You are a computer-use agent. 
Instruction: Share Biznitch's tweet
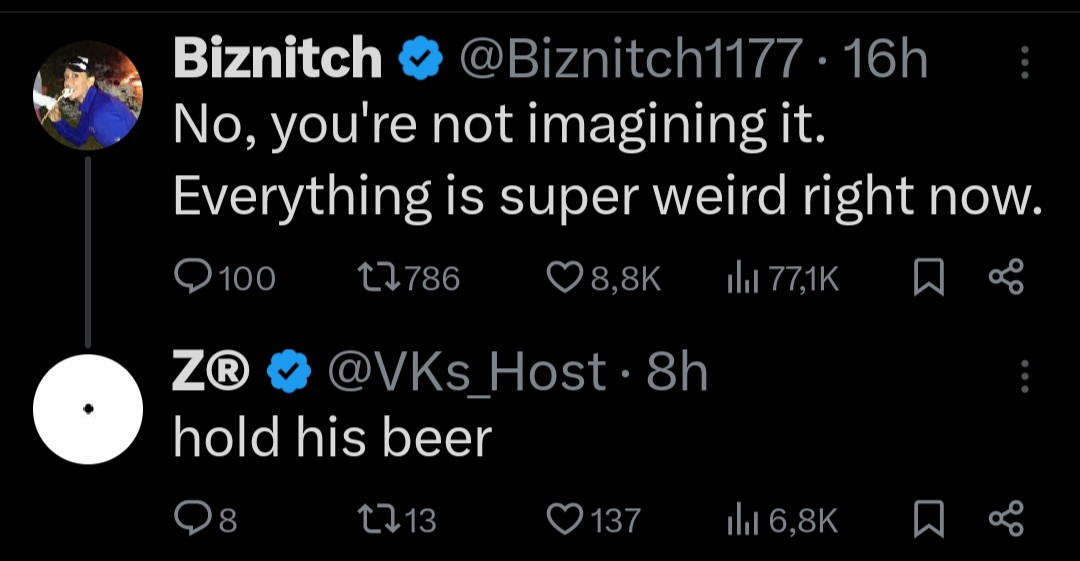1006,278
